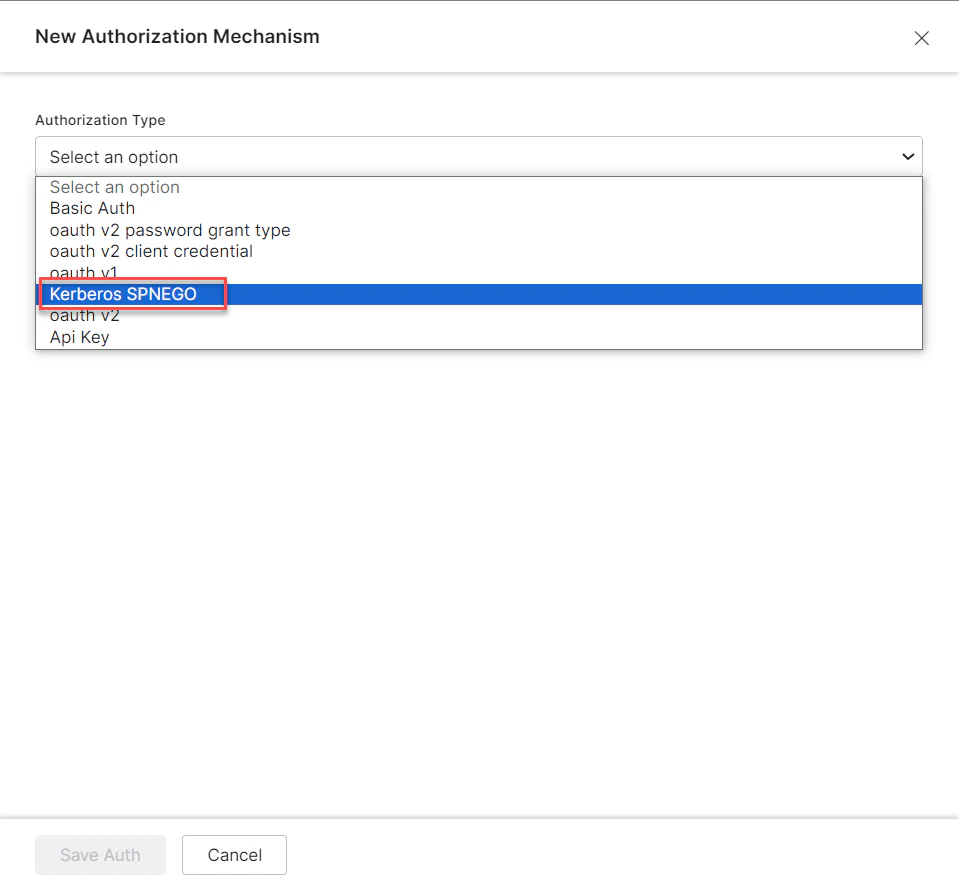The width and height of the screenshot is (959, 890).
Task: Close the New Authorization Mechanism dialog
Action: coord(921,38)
